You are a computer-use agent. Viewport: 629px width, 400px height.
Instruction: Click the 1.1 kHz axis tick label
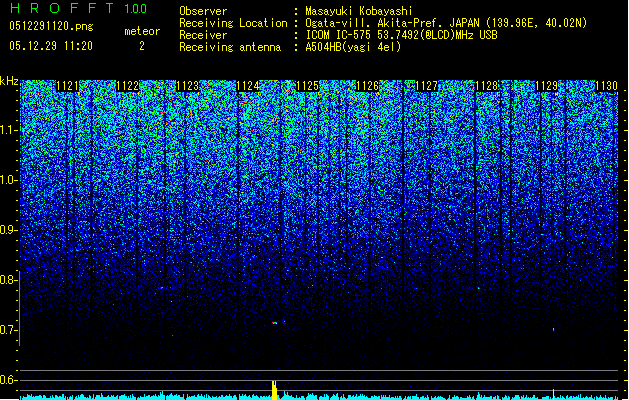tap(8, 130)
